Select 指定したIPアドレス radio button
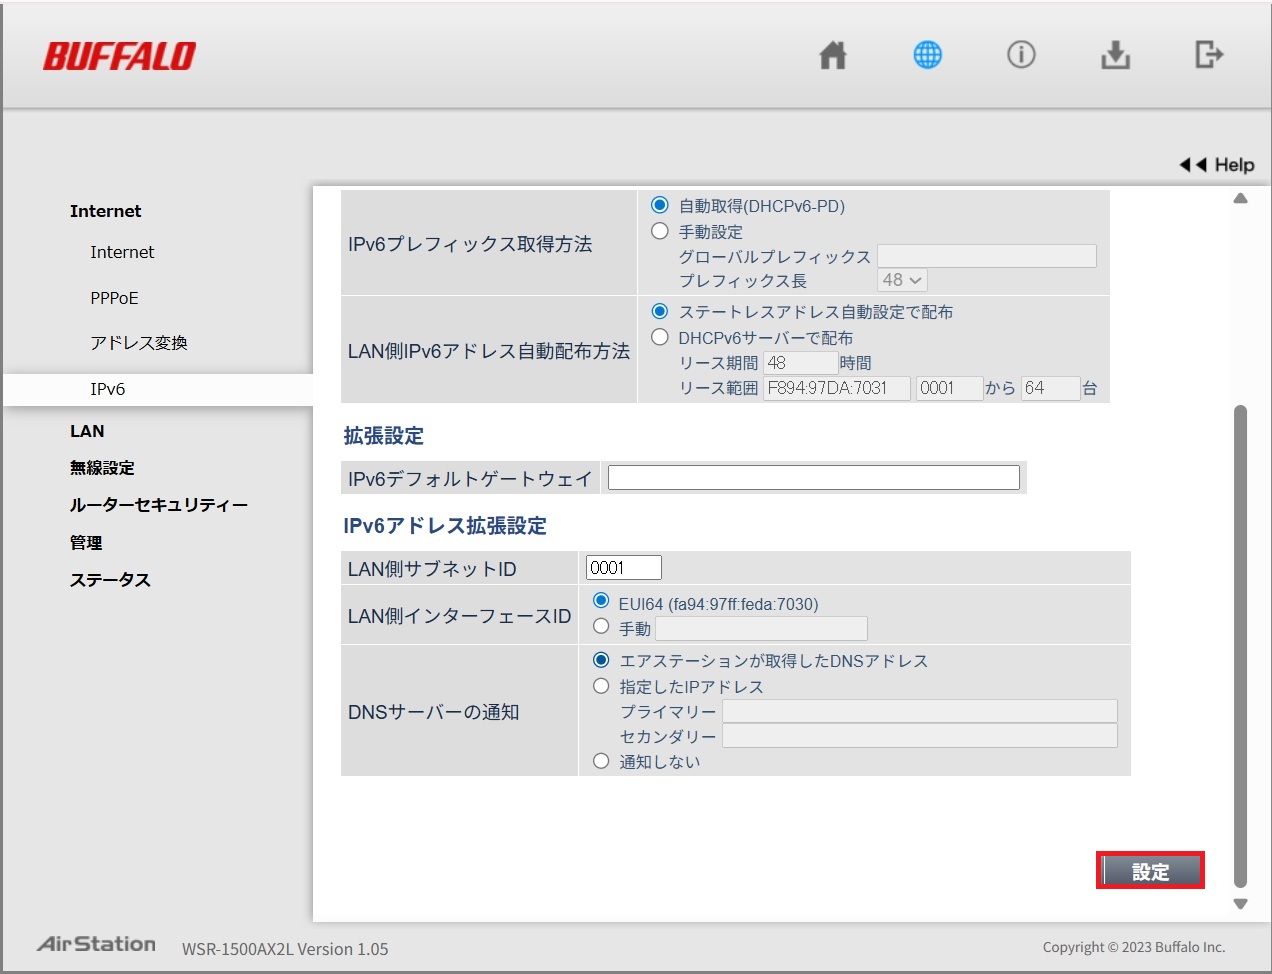This screenshot has width=1272, height=974. click(601, 686)
